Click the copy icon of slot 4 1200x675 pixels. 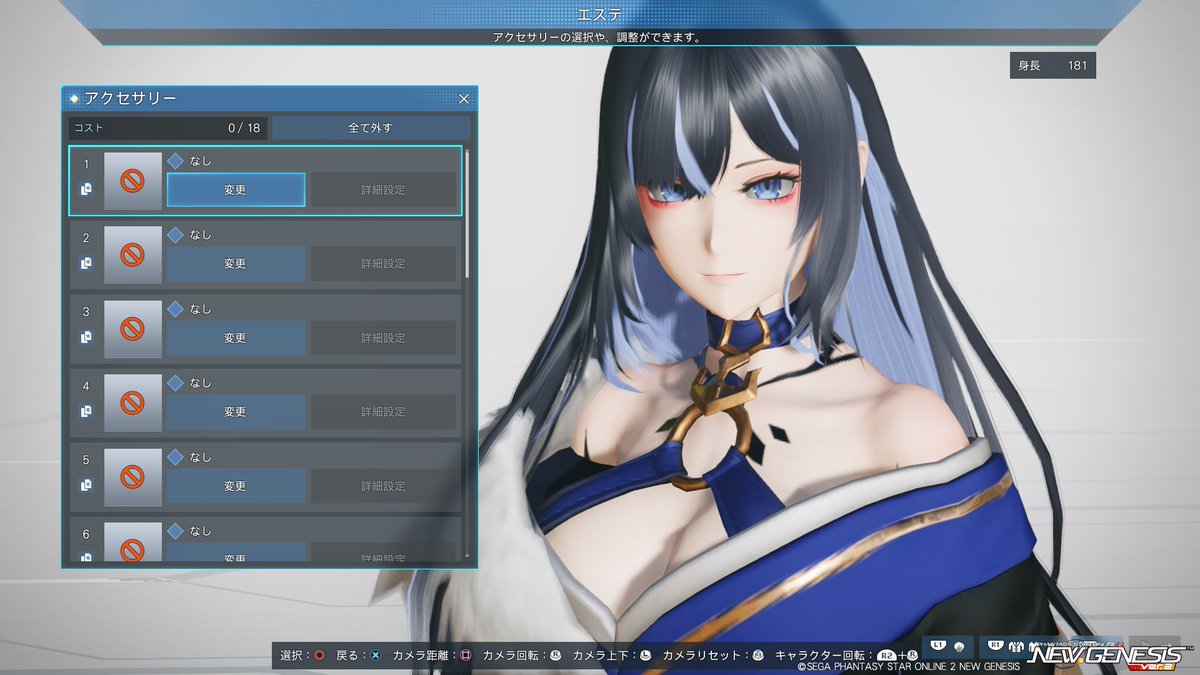(86, 411)
